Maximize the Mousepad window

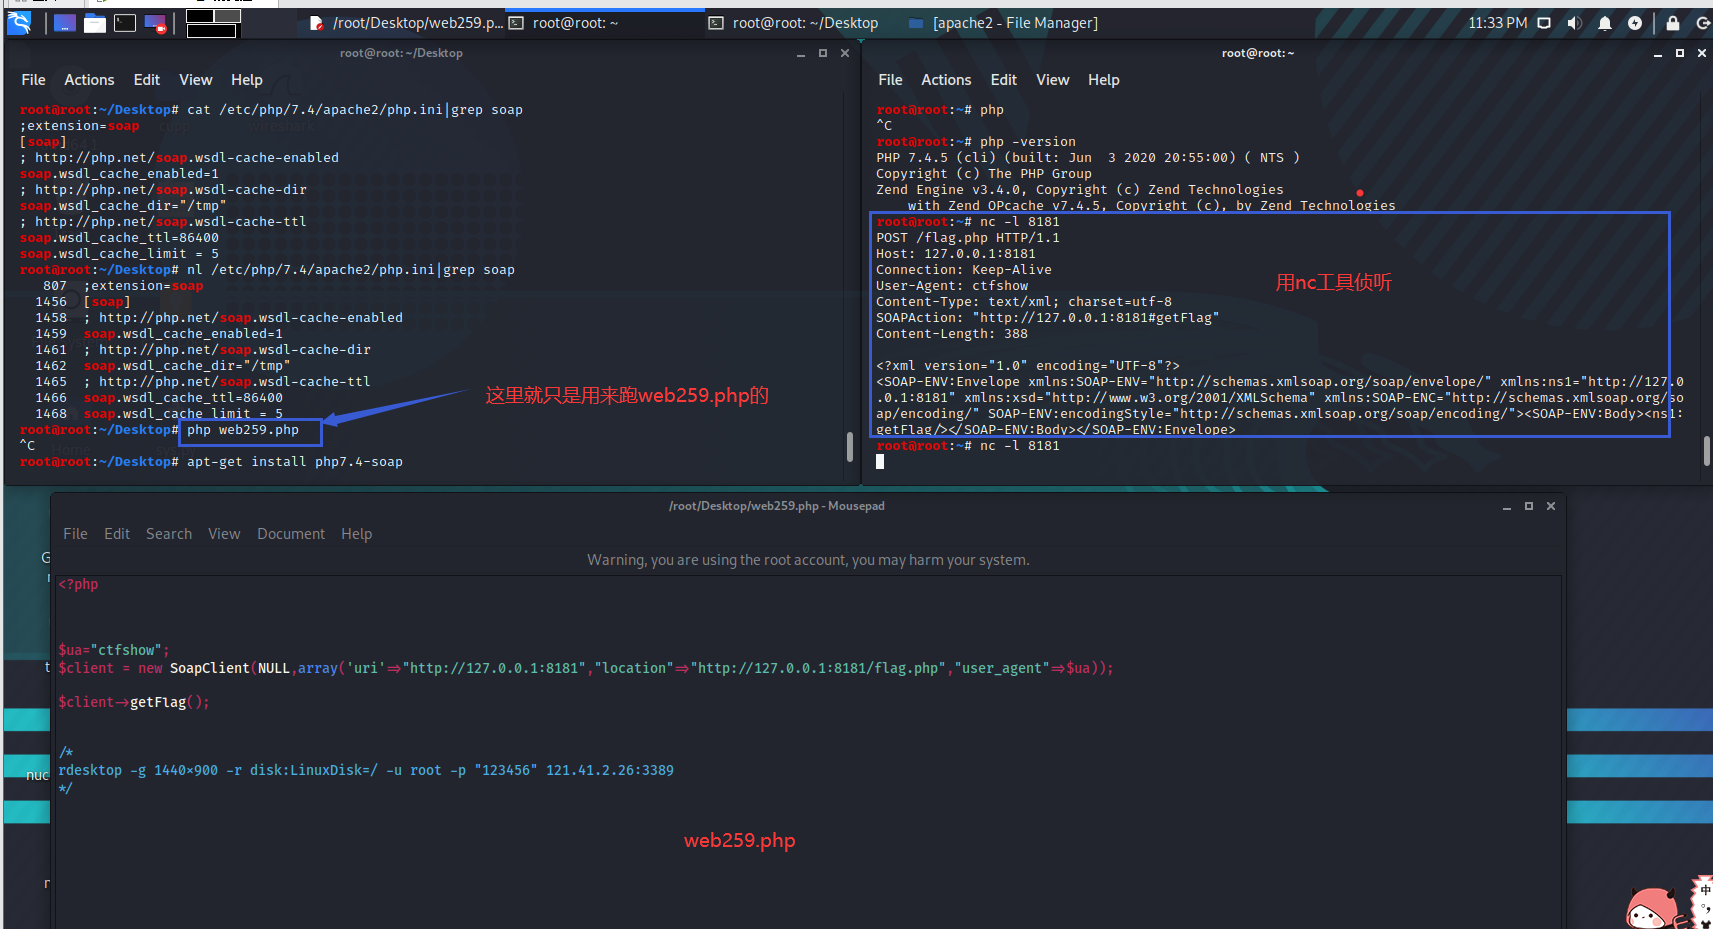[1529, 506]
